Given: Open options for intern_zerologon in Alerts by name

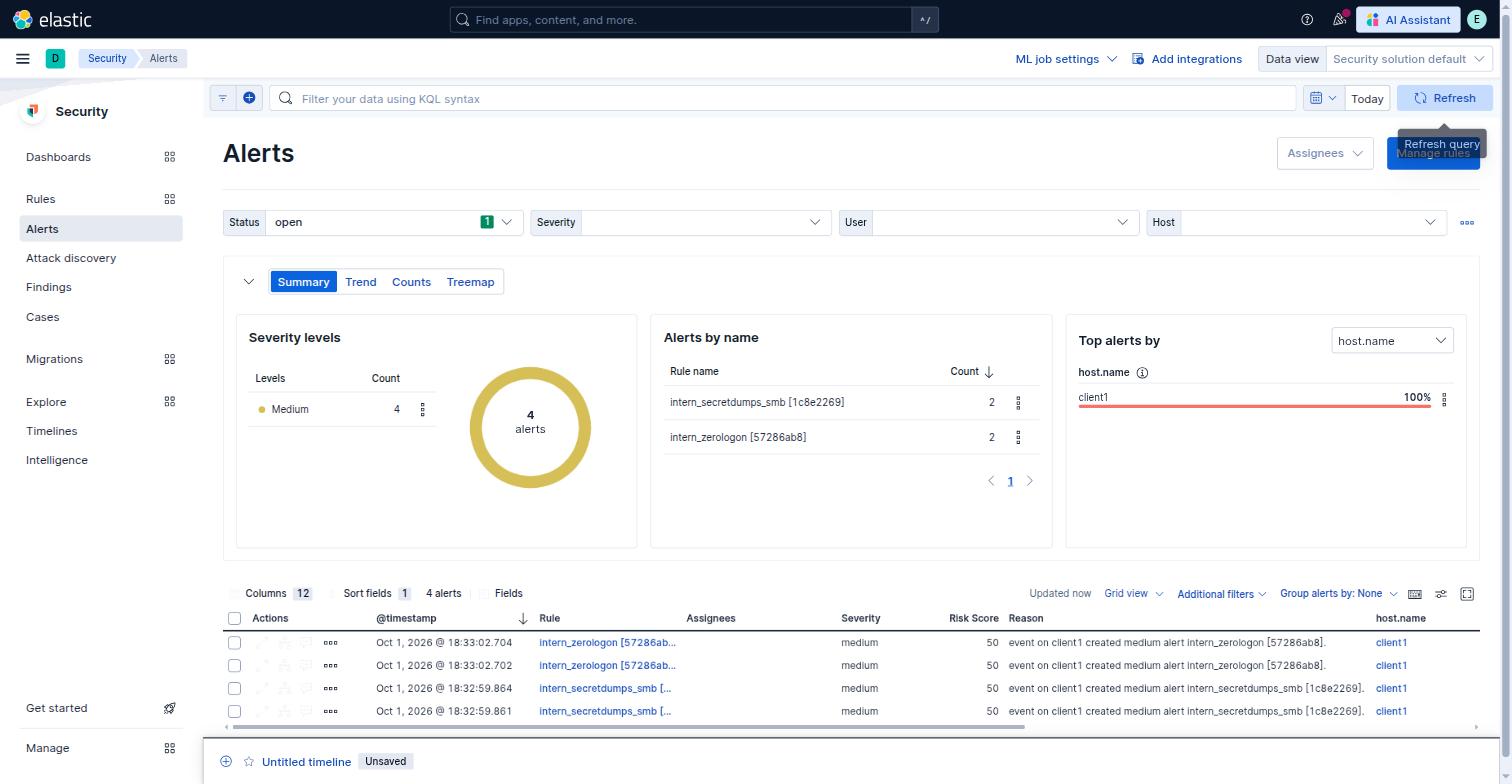Looking at the screenshot, I should pos(1018,438).
